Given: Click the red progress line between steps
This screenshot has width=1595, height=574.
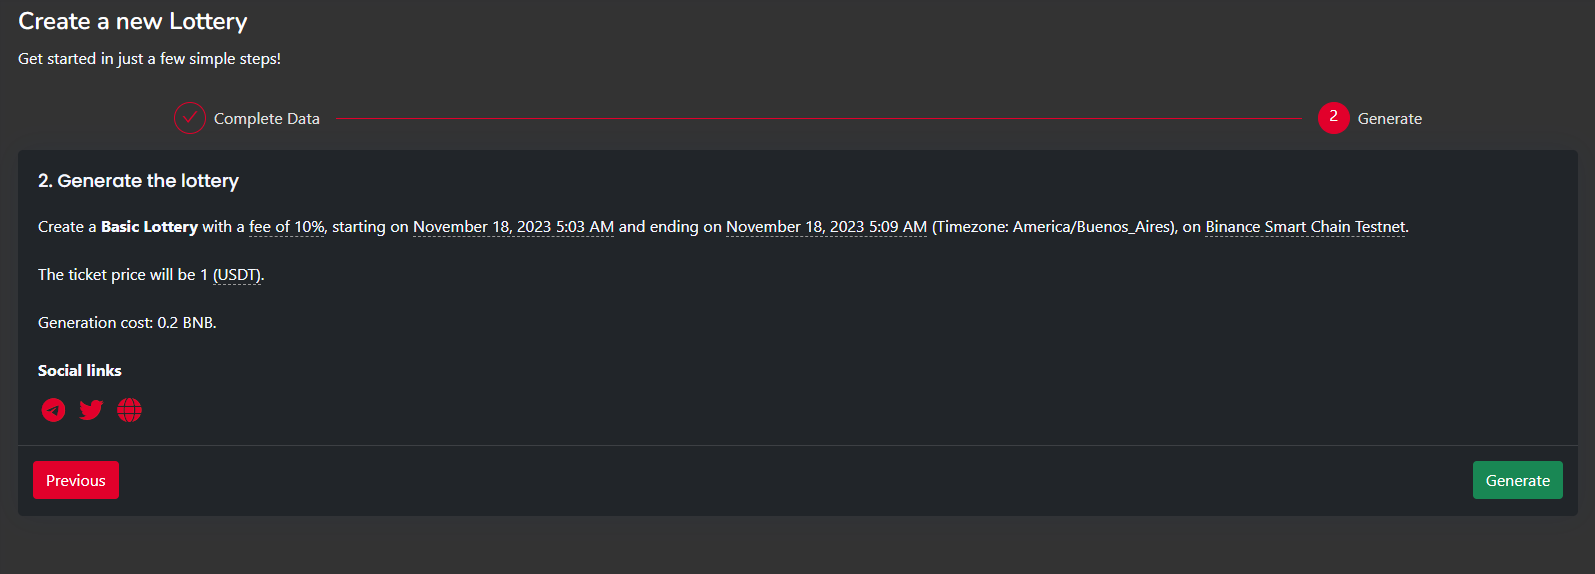Looking at the screenshot, I should (x=818, y=118).
